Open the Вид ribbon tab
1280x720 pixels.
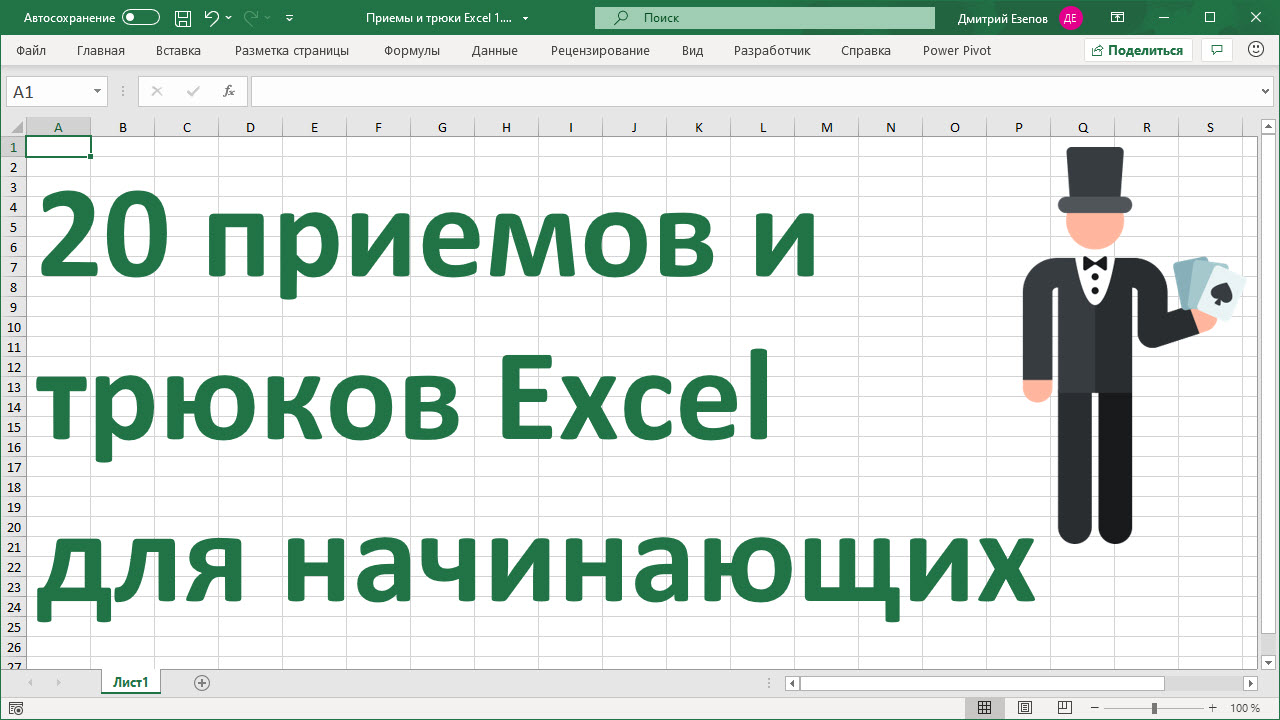[692, 50]
